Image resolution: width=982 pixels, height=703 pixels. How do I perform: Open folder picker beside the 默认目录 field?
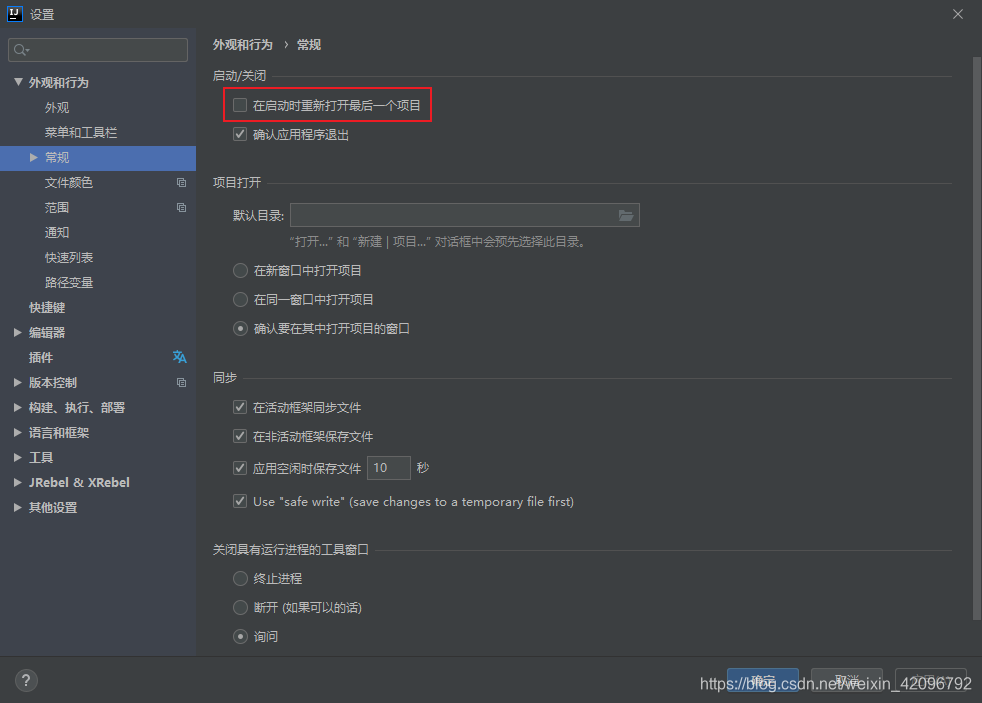tap(627, 214)
